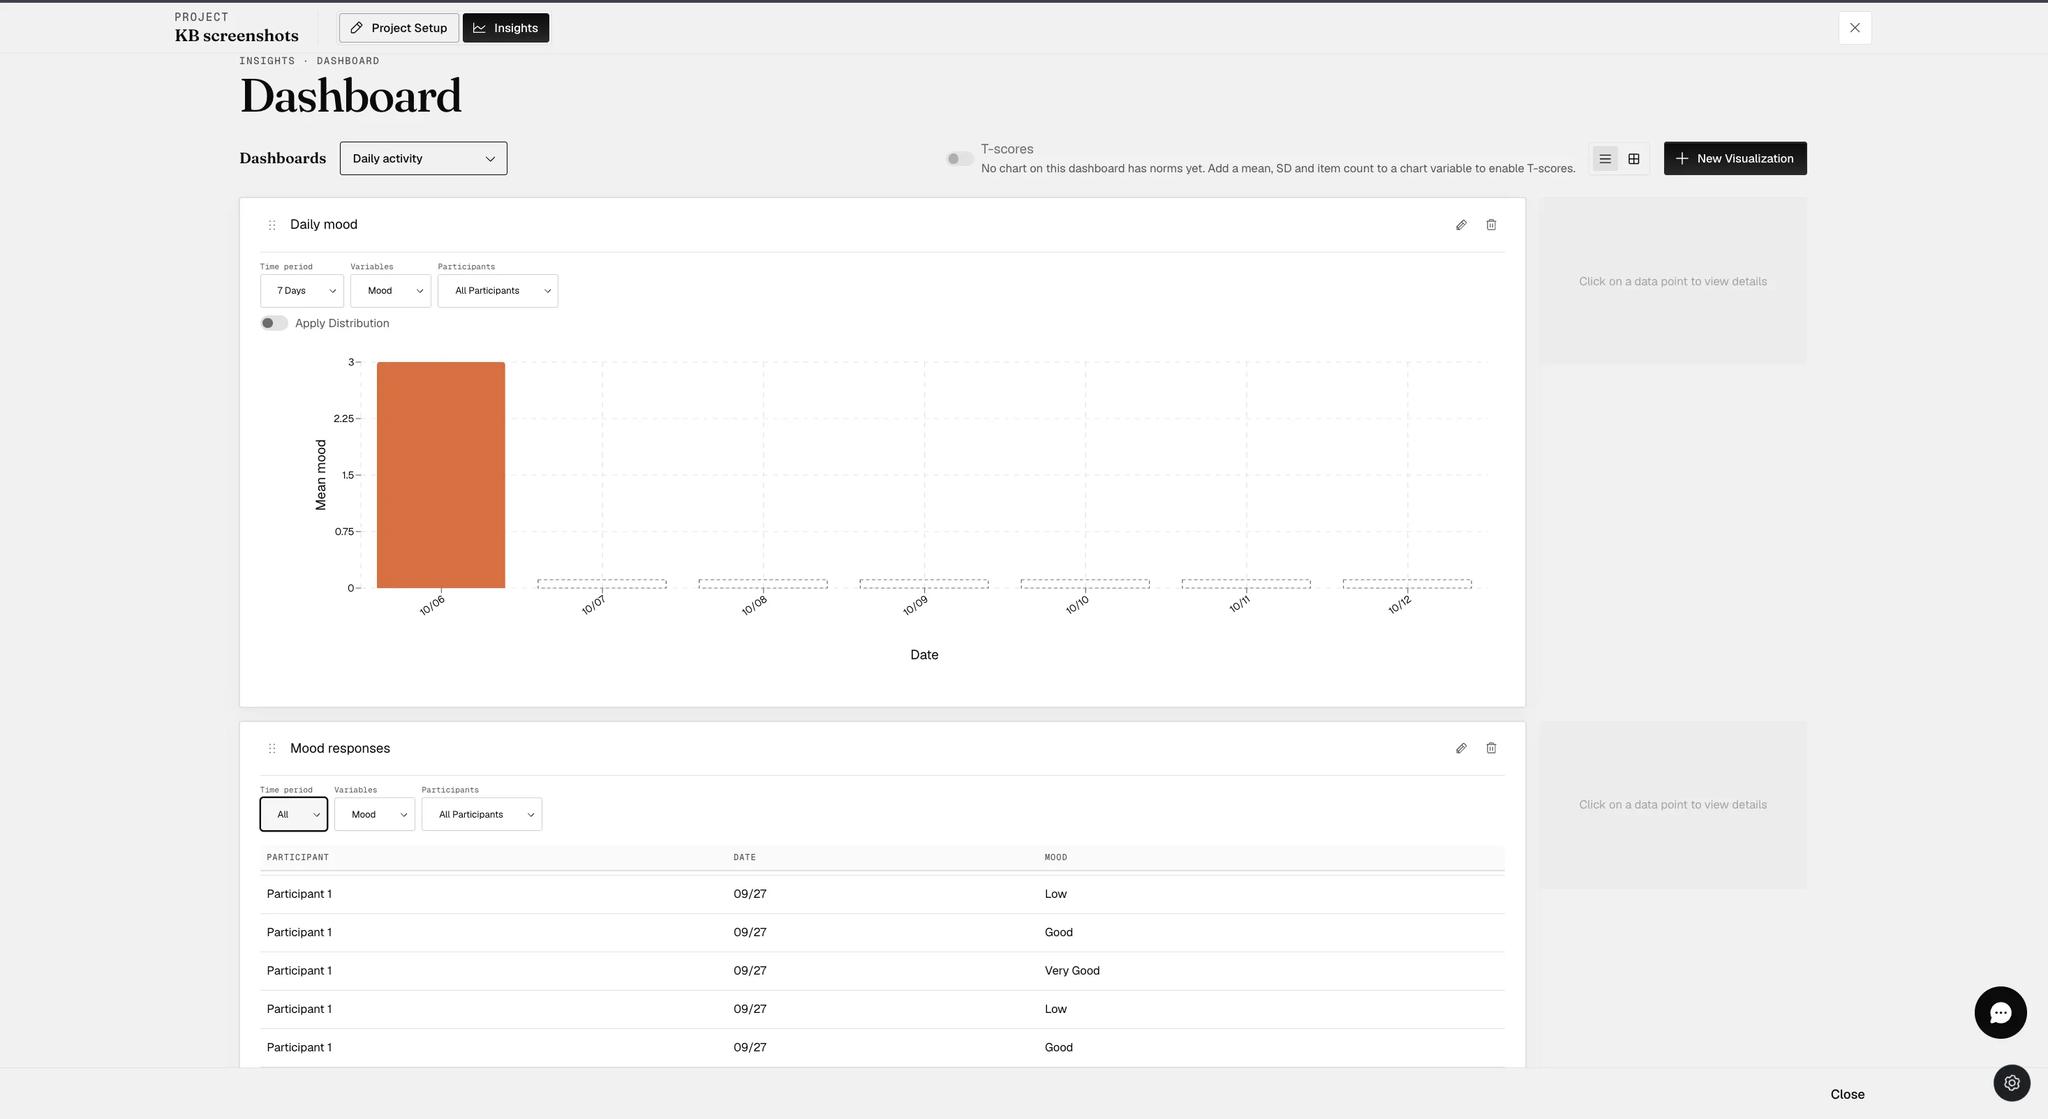Screen dimensions: 2048x1119
Task: Click the 'Mood responses' title
Action: pos(340,748)
